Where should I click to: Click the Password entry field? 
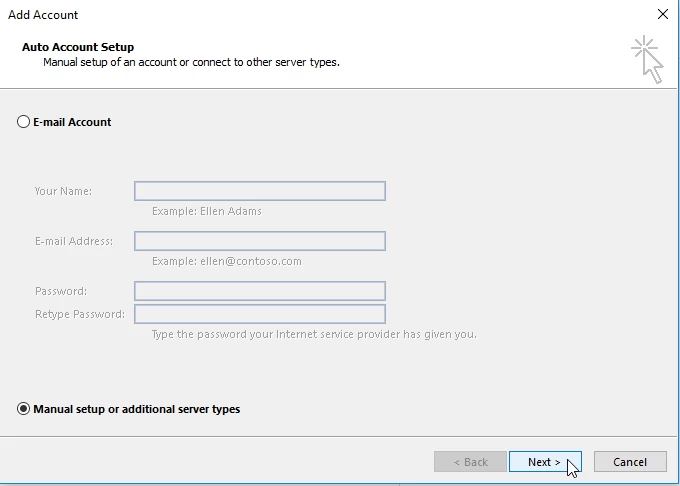point(260,291)
